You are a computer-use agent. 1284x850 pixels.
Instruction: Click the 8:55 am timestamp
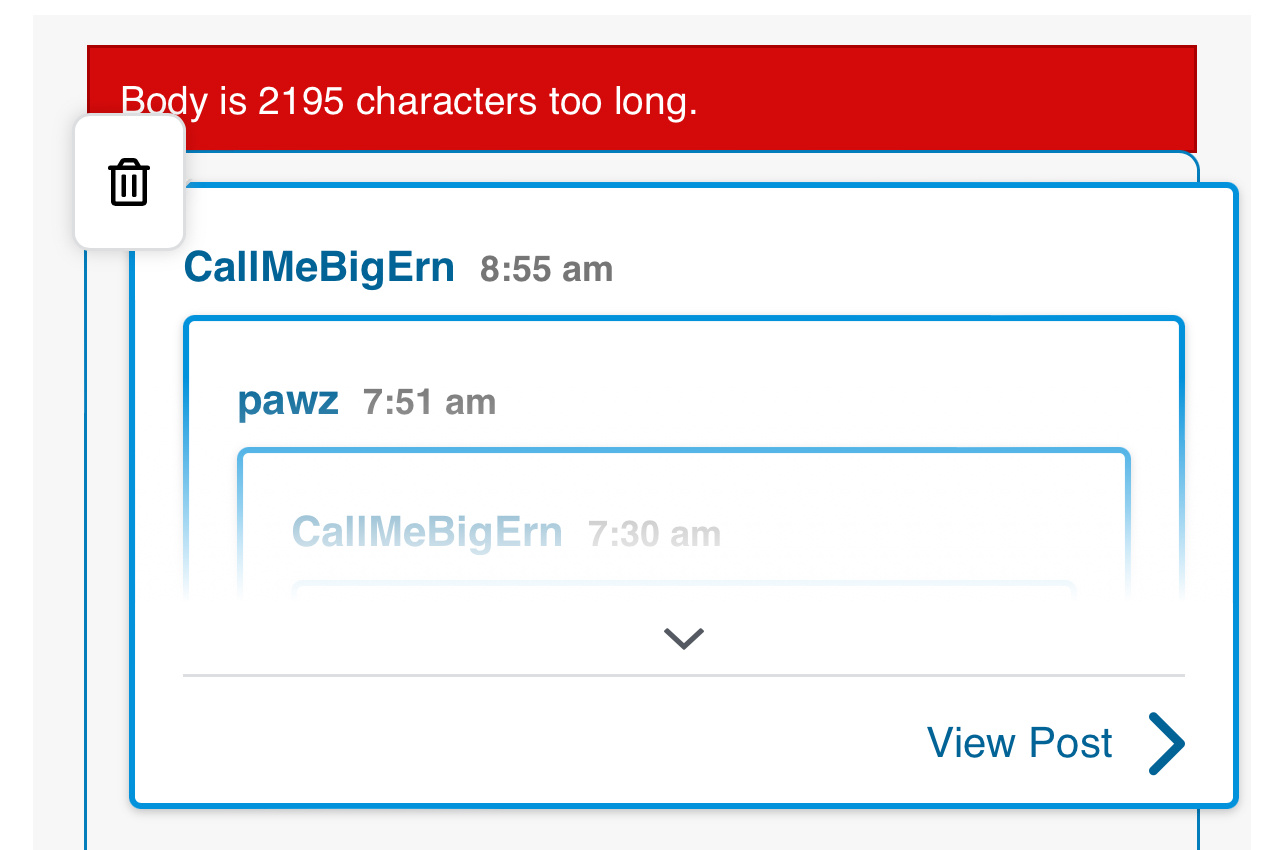click(546, 269)
